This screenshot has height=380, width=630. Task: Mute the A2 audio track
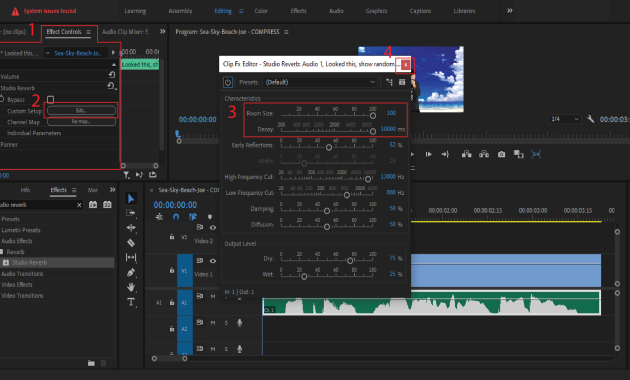(x=213, y=323)
